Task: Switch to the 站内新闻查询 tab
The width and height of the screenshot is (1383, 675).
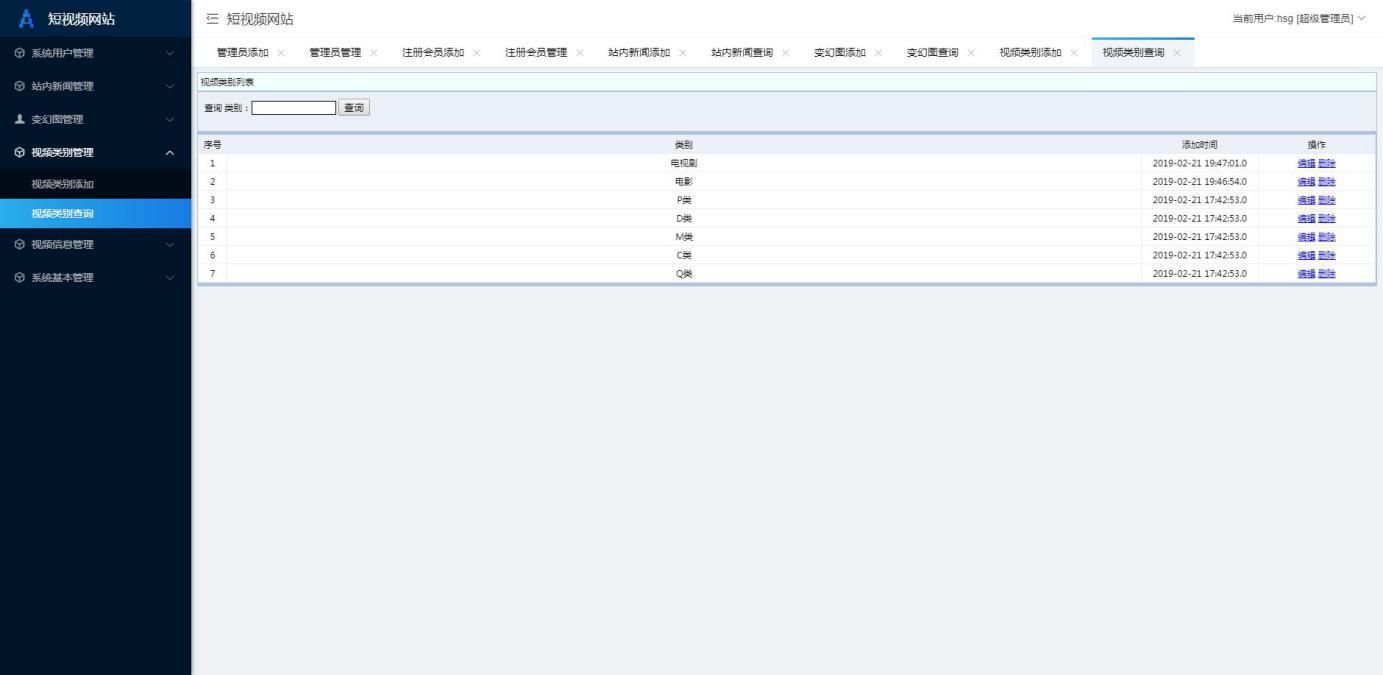Action: tap(742, 53)
